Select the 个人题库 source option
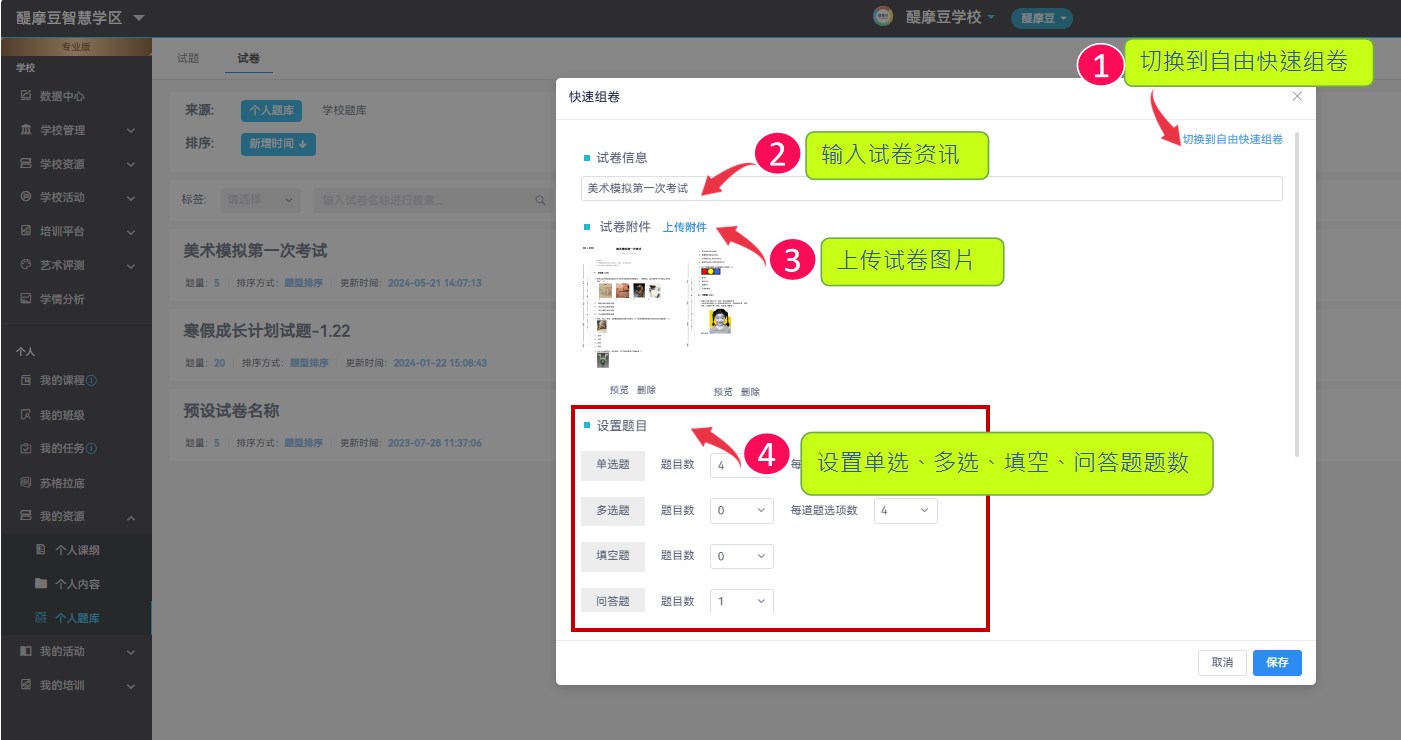Image resolution: width=1401 pixels, height=740 pixels. pos(271,111)
